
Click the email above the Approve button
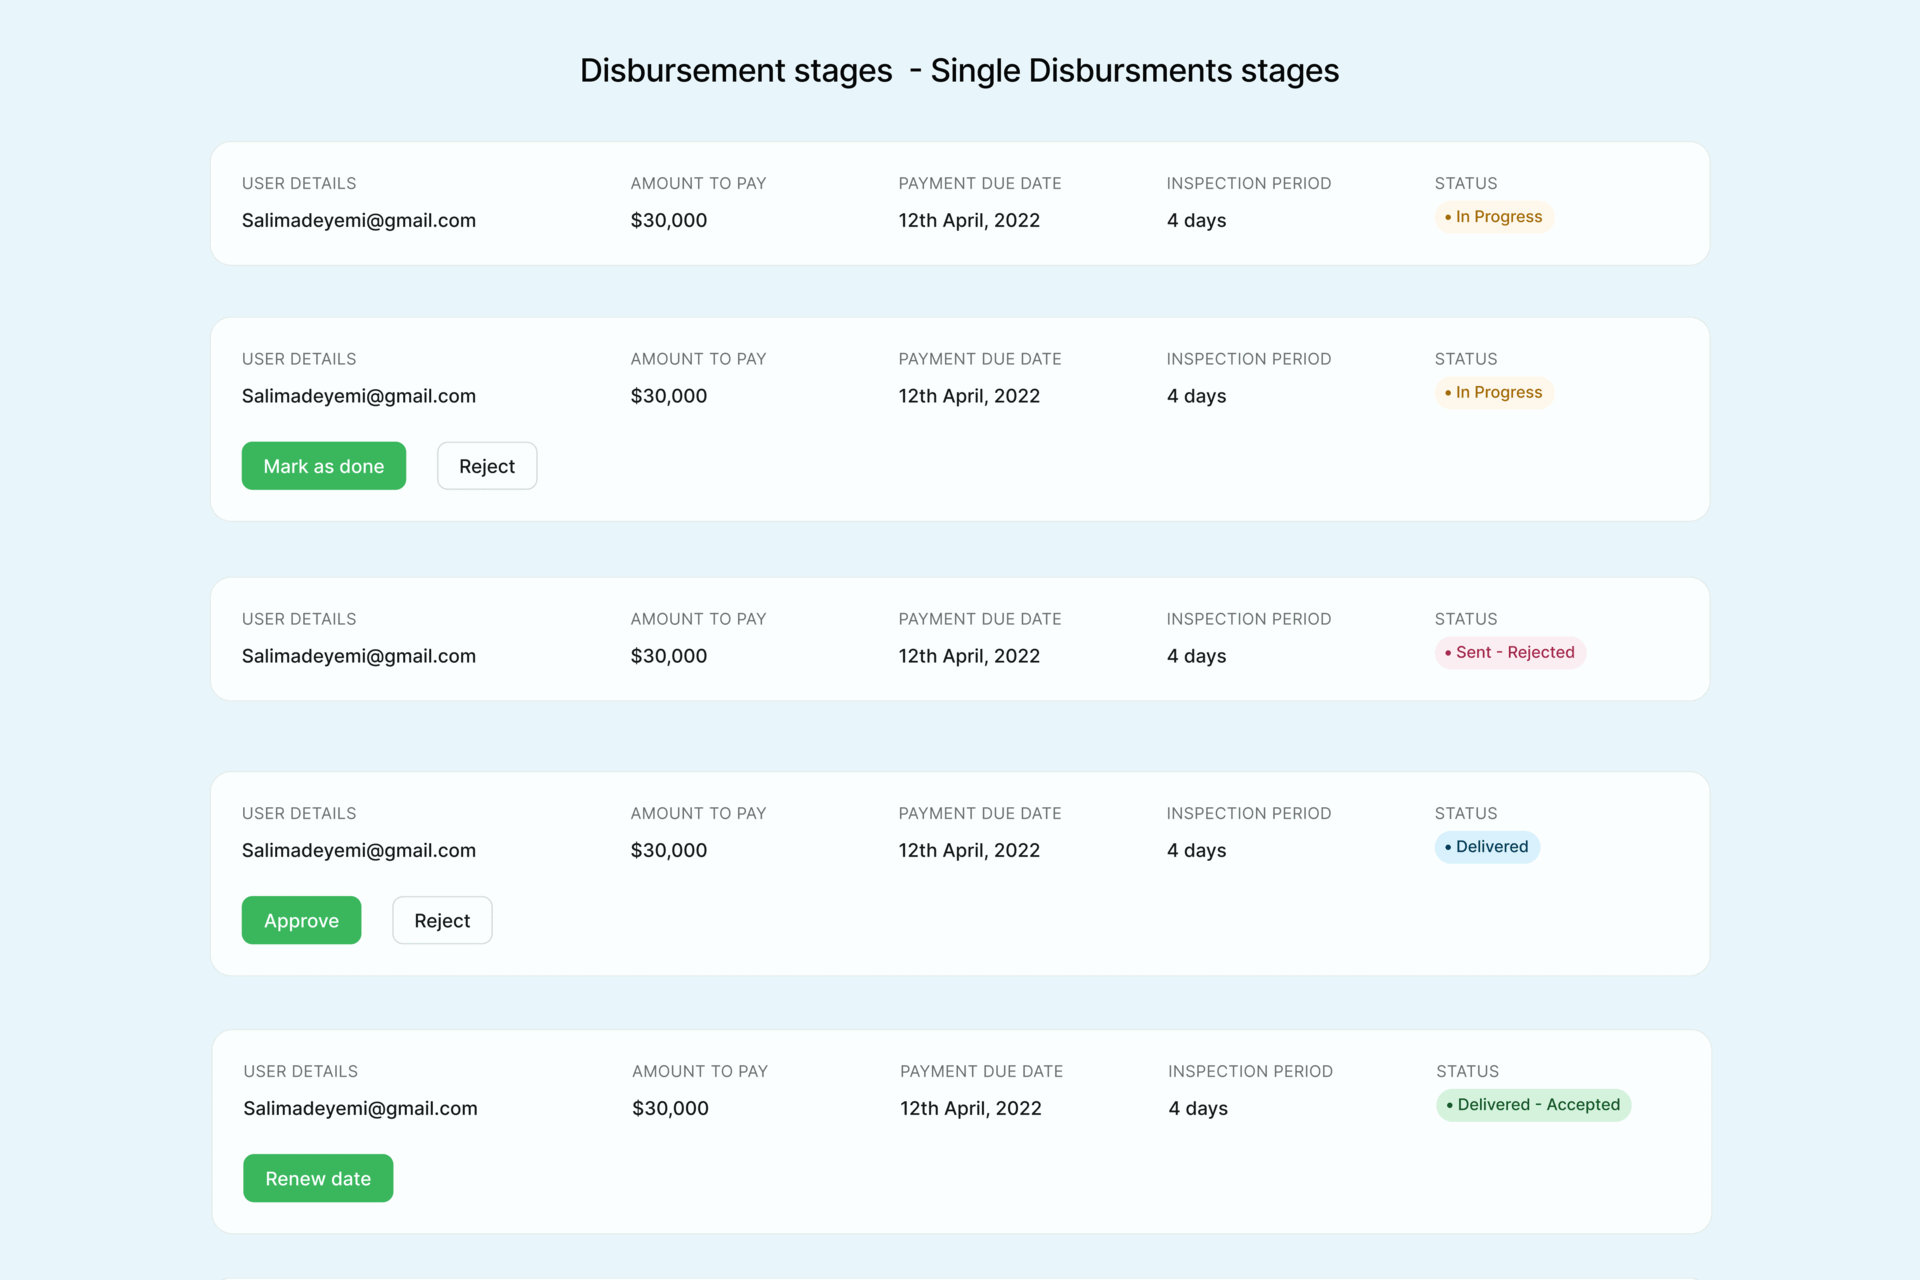[358, 850]
